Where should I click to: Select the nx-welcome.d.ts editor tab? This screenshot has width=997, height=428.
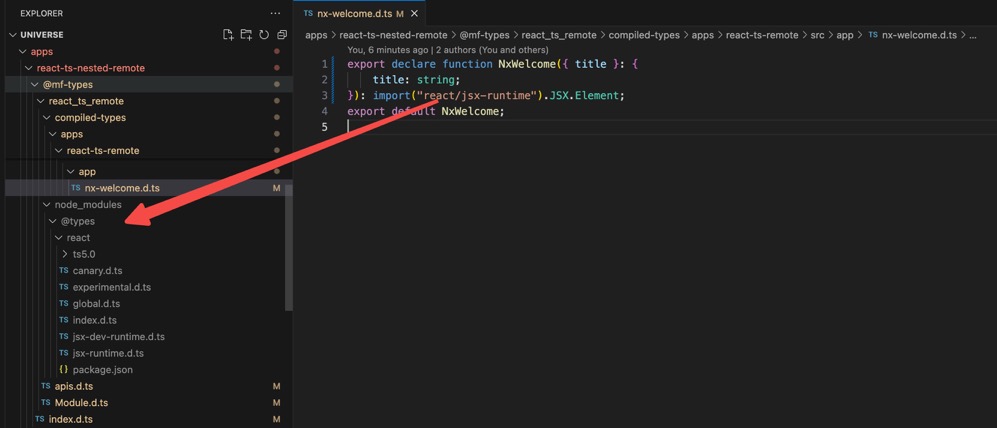coord(353,14)
